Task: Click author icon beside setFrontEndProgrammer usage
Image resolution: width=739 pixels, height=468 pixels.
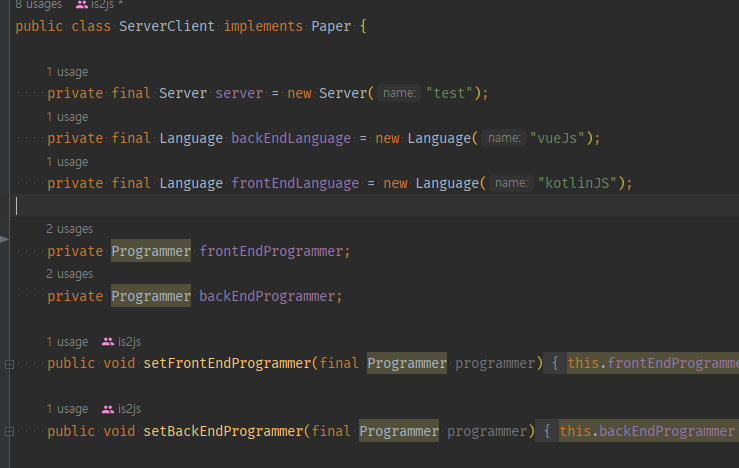Action: pos(108,342)
